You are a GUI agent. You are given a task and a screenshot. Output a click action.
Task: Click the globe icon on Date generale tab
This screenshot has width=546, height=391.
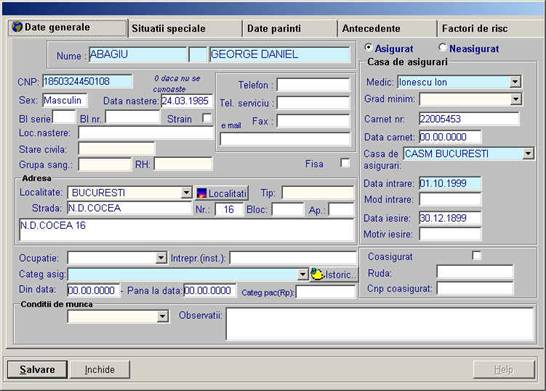(x=17, y=26)
